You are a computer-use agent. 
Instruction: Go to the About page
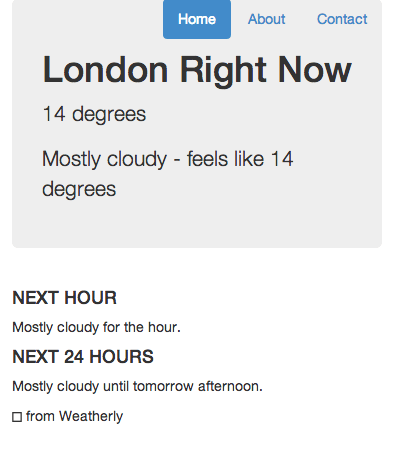click(x=267, y=19)
